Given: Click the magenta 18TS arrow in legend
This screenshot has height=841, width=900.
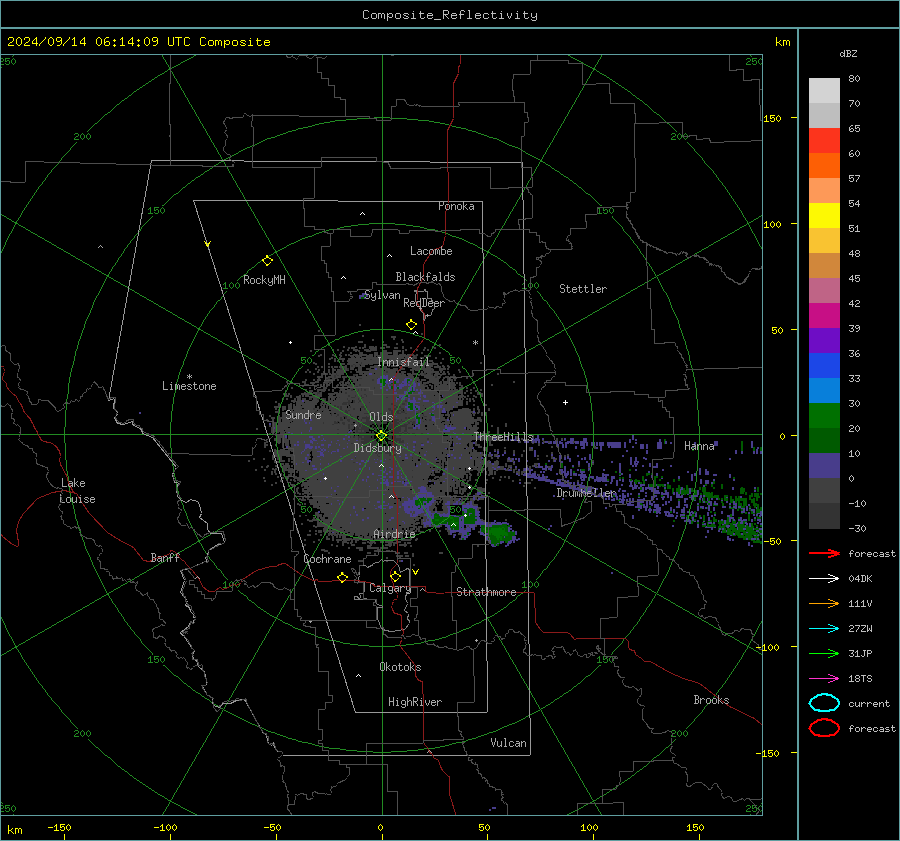Looking at the screenshot, I should pyautogui.click(x=824, y=679).
